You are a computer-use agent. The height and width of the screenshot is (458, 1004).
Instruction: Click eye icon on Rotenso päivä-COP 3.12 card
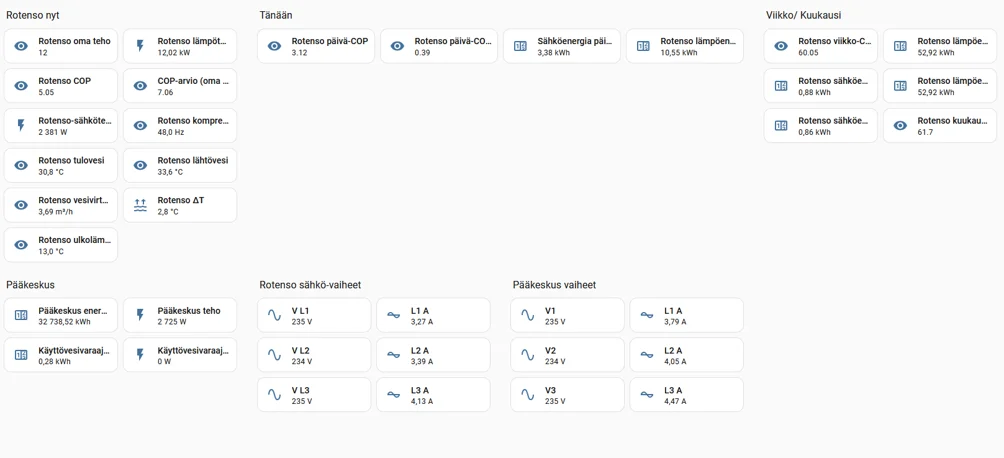click(x=275, y=46)
